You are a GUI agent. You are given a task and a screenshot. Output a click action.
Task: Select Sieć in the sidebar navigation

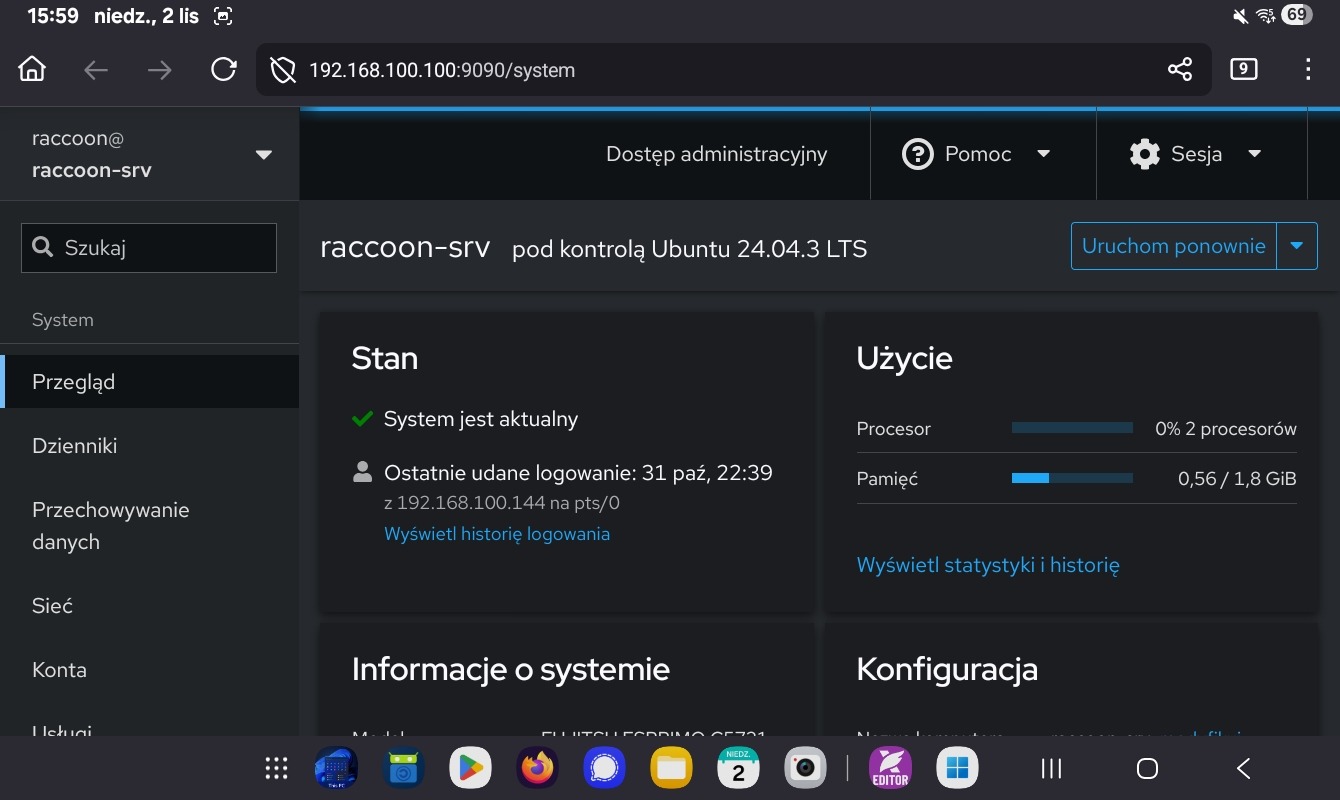[x=52, y=606]
